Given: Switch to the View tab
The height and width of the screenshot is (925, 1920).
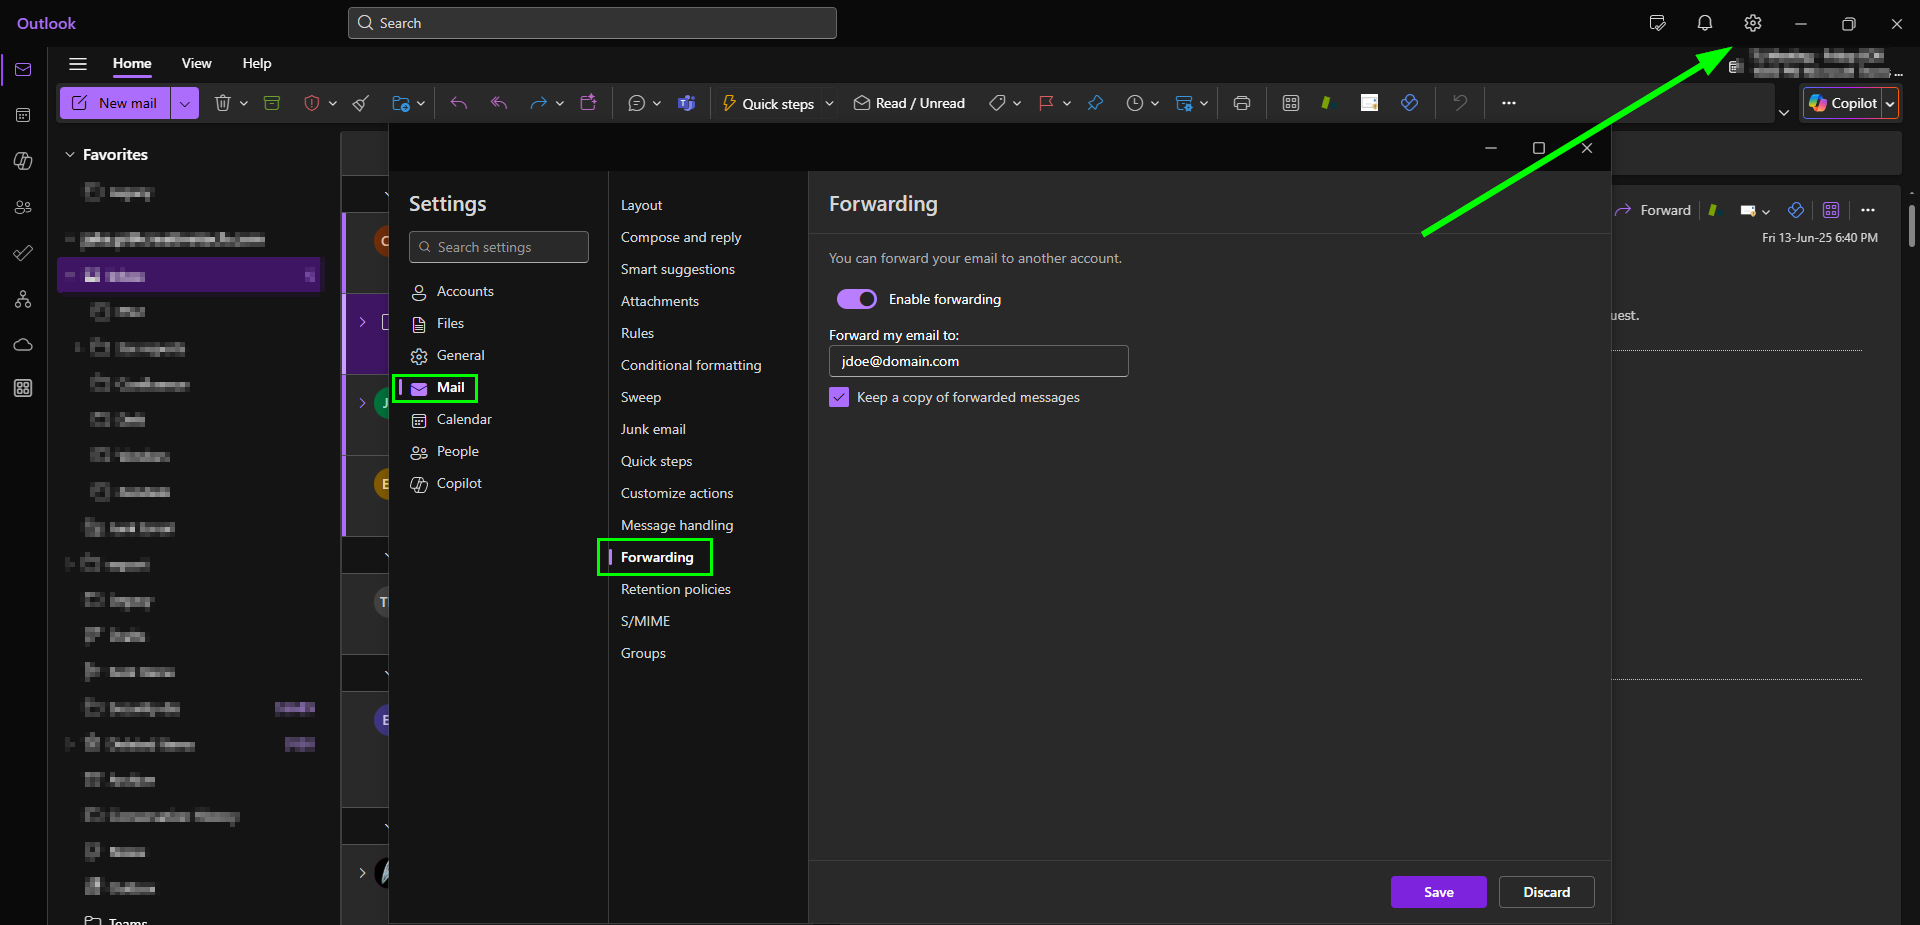Looking at the screenshot, I should tap(196, 63).
